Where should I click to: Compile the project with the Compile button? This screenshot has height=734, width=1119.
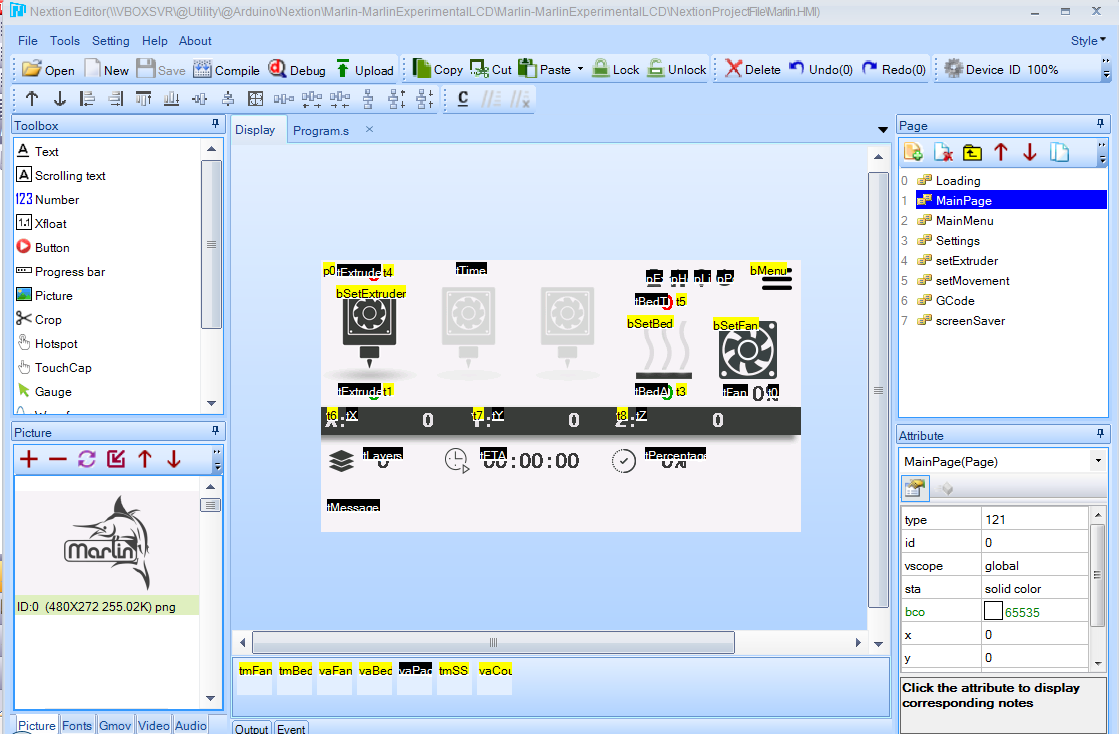(x=226, y=69)
